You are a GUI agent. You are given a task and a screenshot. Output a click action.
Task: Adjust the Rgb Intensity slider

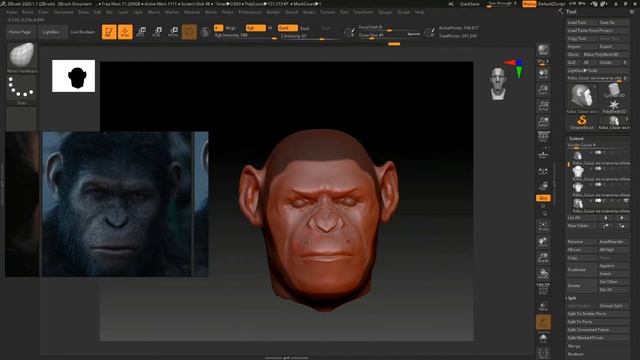pyautogui.click(x=246, y=36)
